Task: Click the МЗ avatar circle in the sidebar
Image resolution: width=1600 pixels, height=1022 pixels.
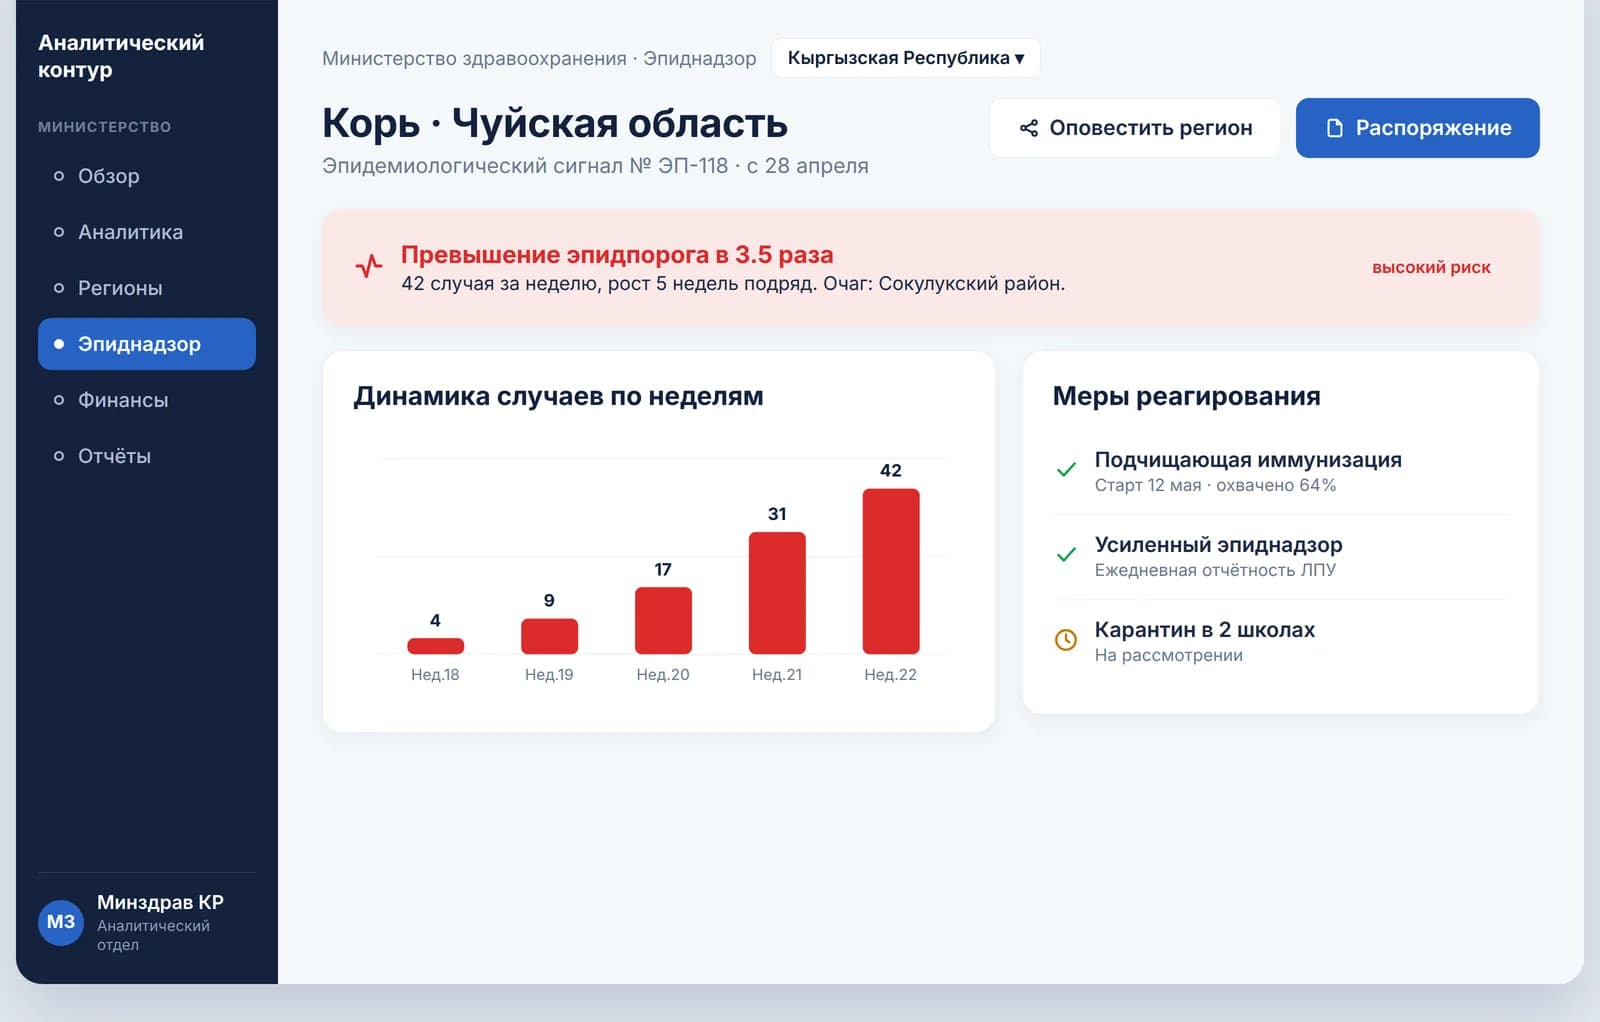Action: [x=61, y=922]
